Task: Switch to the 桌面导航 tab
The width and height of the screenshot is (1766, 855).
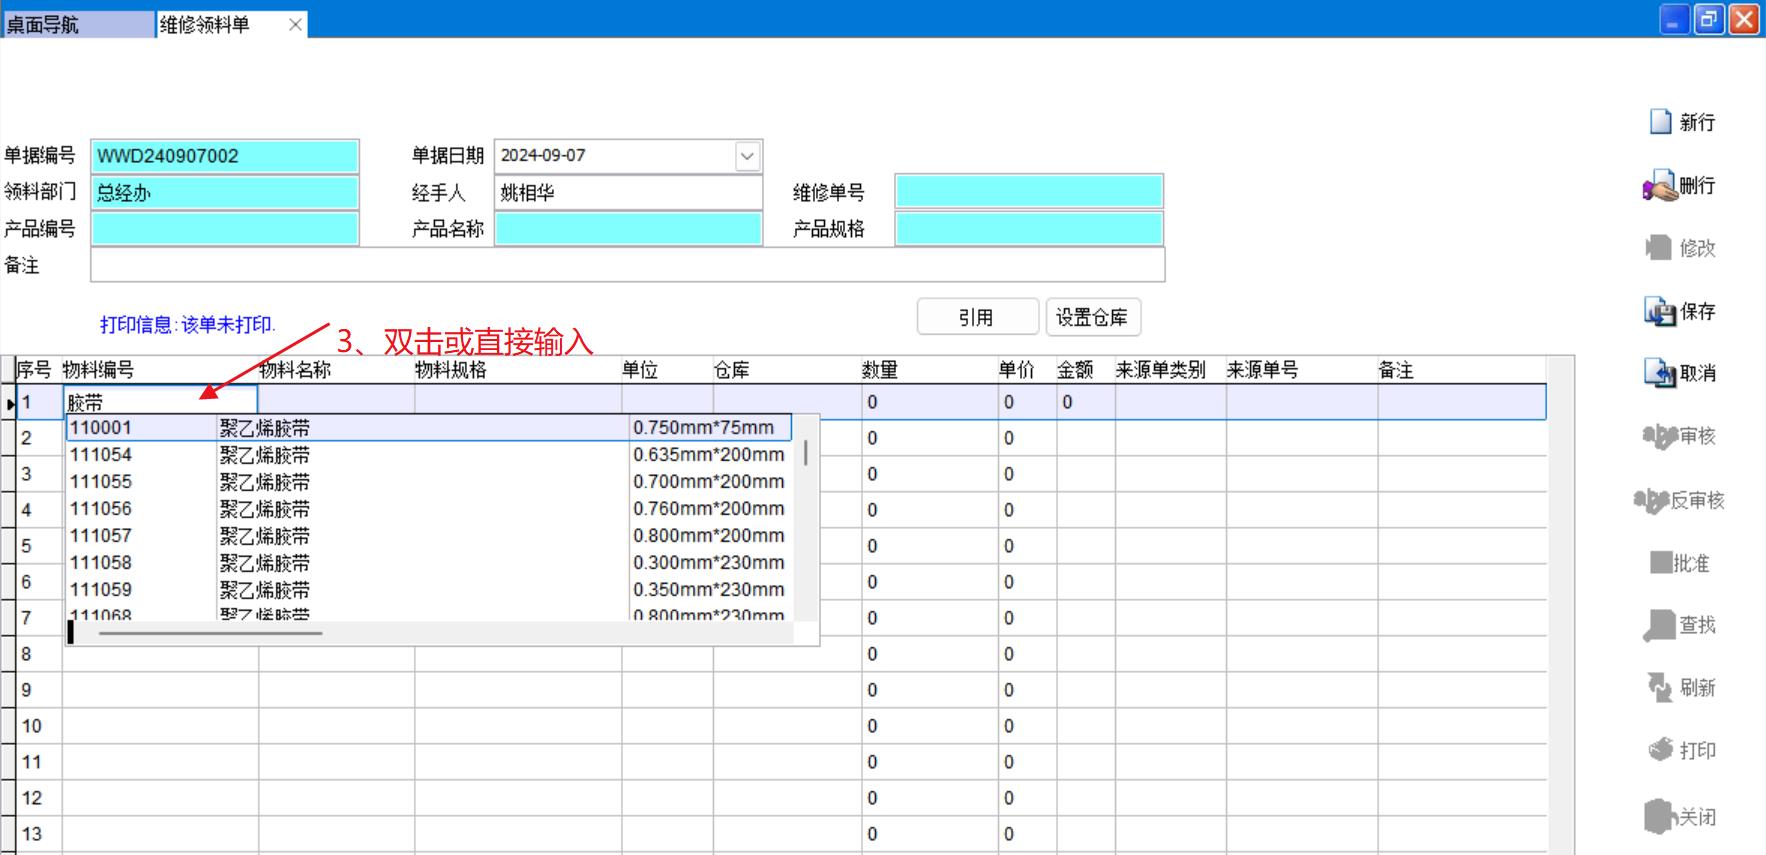Action: (78, 24)
